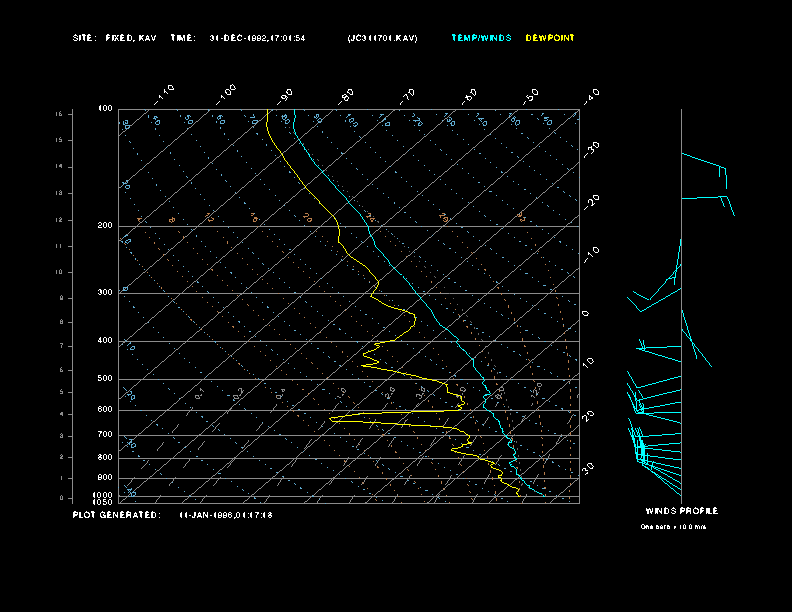Click the SITE: FIXED, KAV header text
Viewport: 792px width, 612px height.
click(x=114, y=38)
